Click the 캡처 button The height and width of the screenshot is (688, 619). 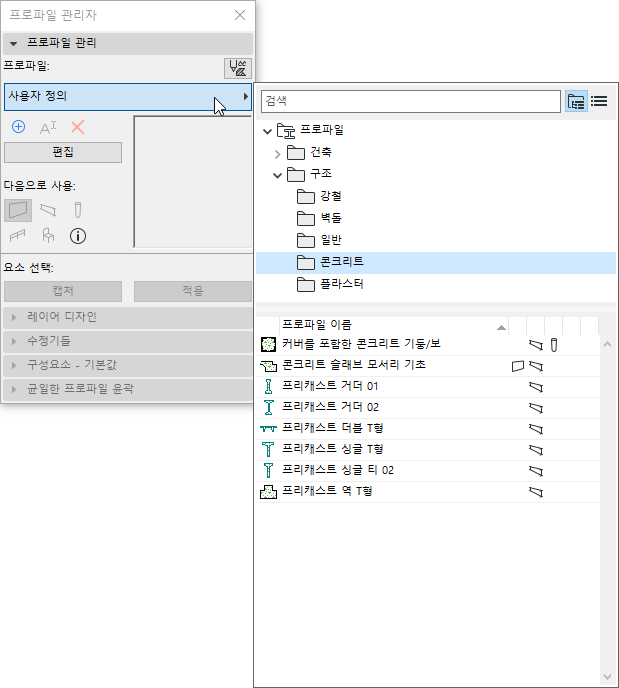[x=63, y=291]
